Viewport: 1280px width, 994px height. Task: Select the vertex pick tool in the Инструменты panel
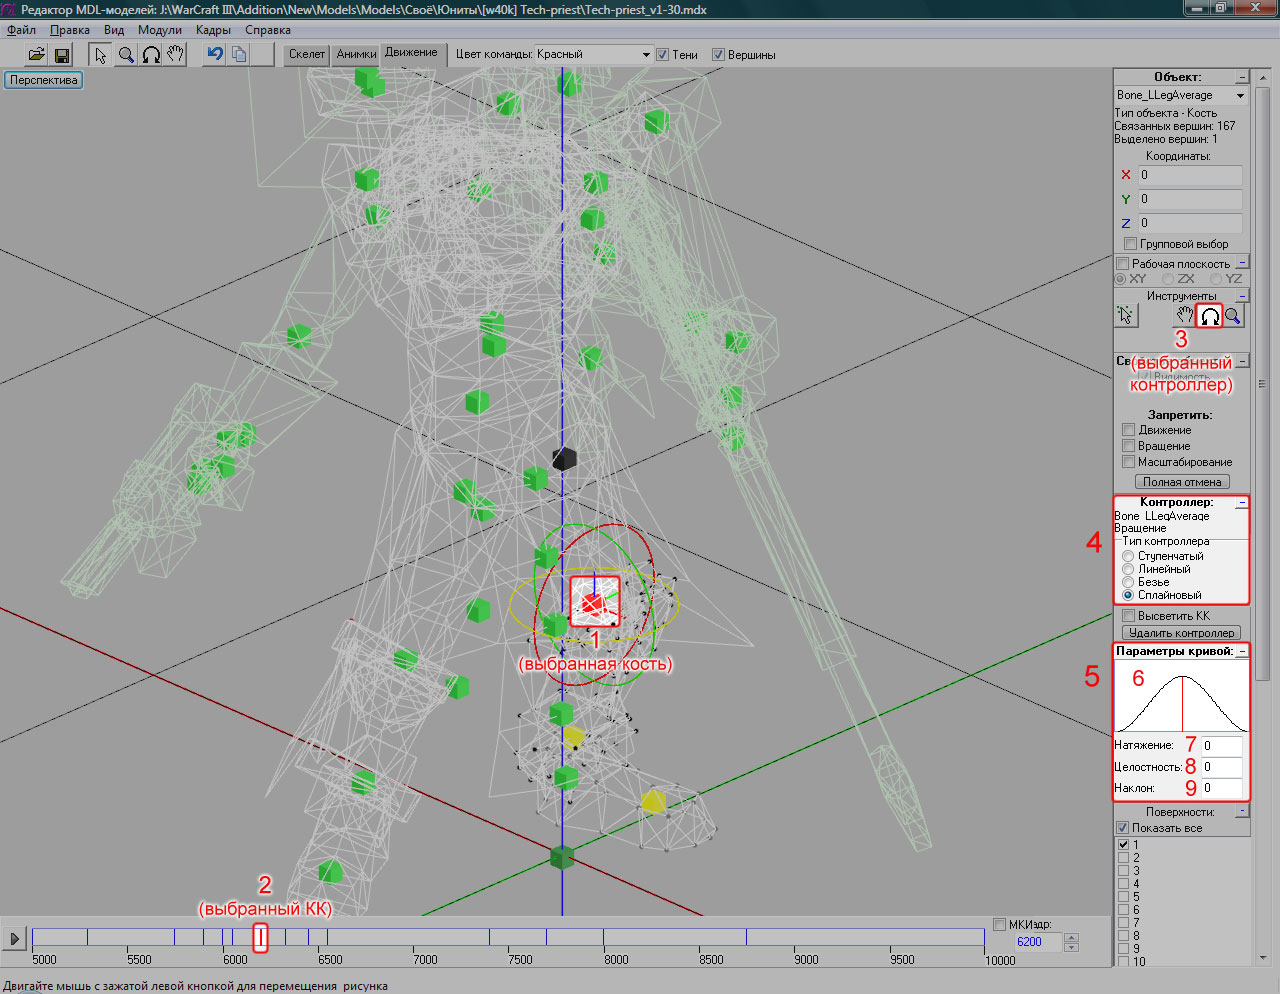[1126, 316]
